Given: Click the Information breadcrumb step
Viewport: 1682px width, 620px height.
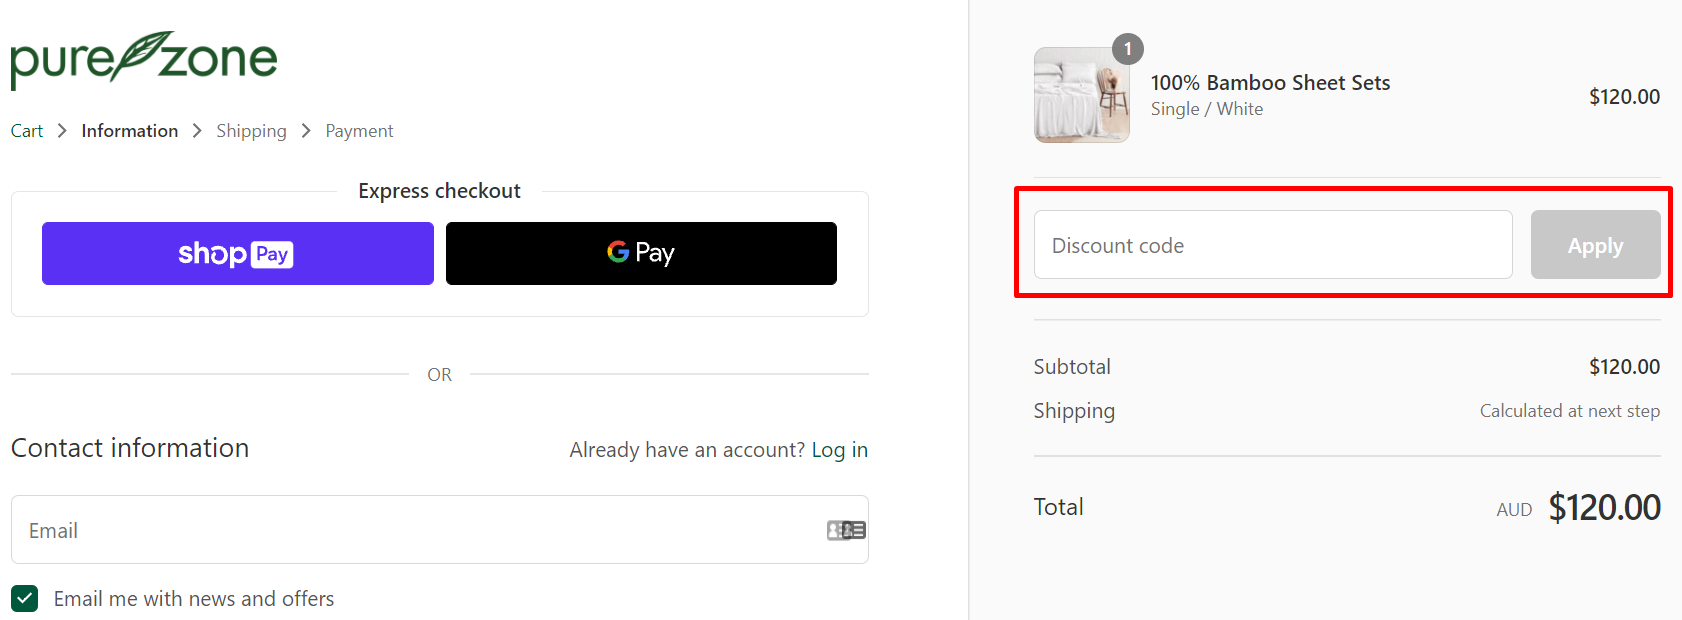Looking at the screenshot, I should point(129,130).
